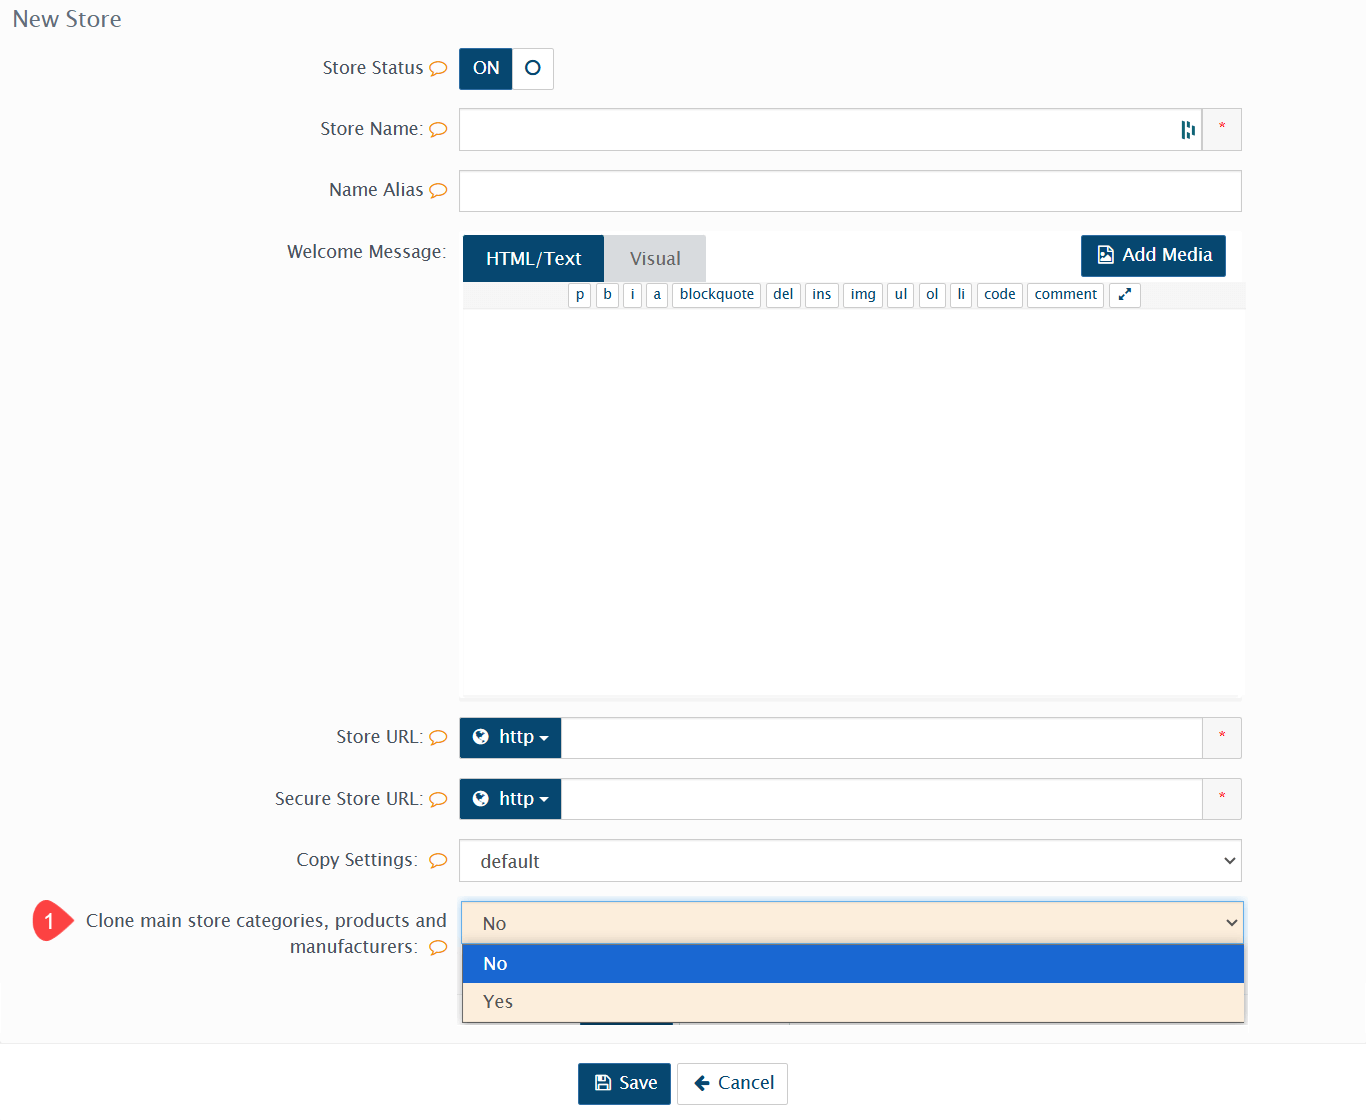
Task: Click the Store Status help bubble icon
Action: (x=438, y=69)
